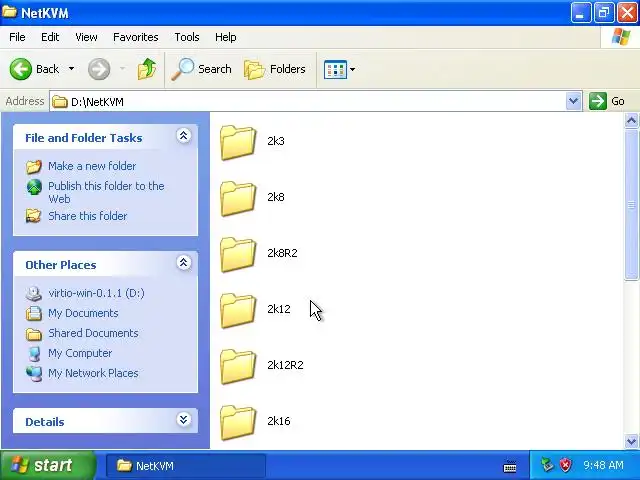The image size is (640, 480).
Task: Click the 2k3 folder name
Action: (276, 141)
